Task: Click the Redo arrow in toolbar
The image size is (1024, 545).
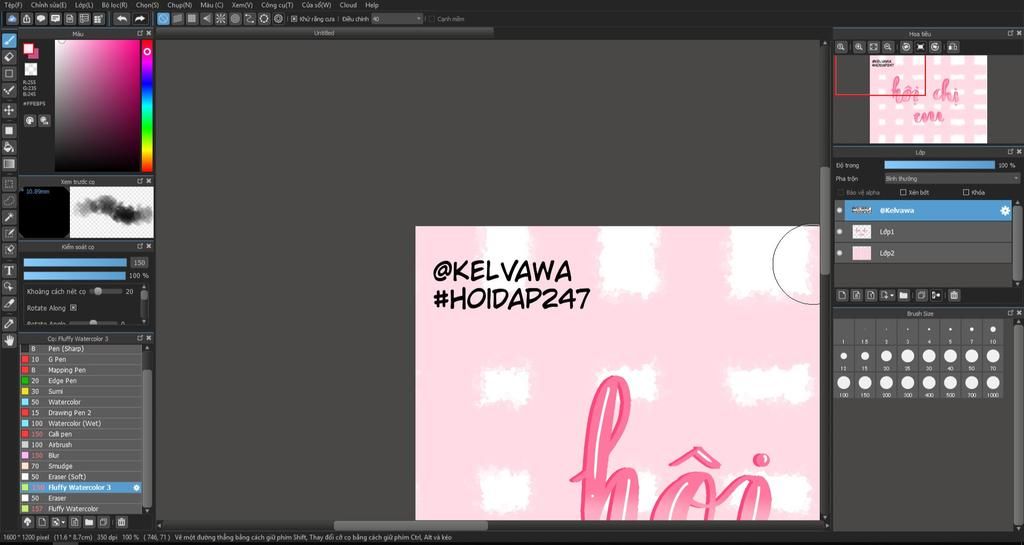Action: pyautogui.click(x=139, y=19)
